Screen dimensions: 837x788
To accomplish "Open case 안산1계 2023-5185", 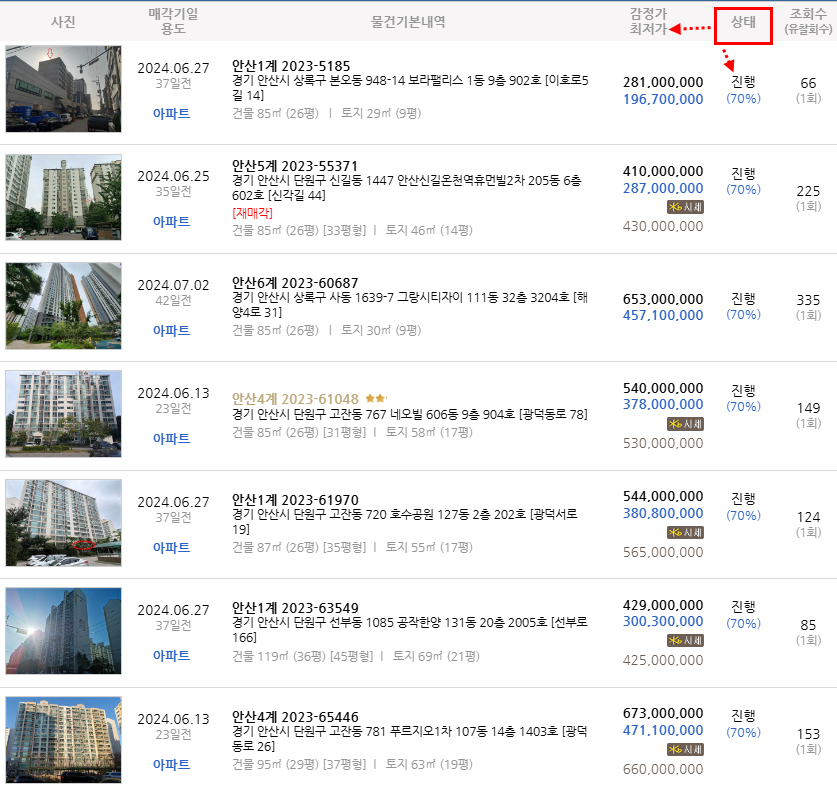I will point(291,66).
